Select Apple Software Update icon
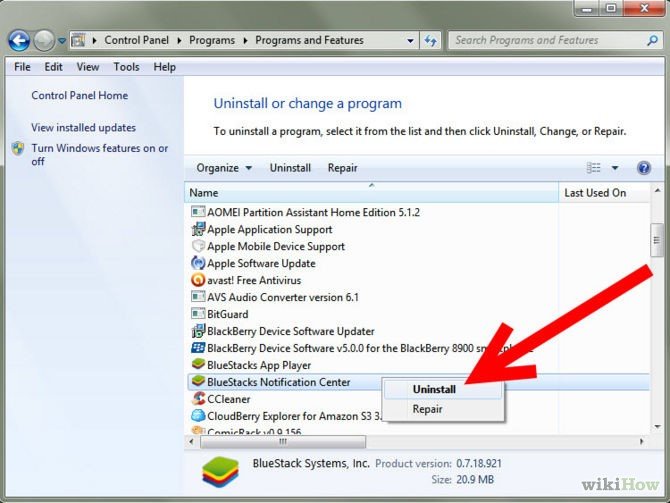 pos(198,263)
